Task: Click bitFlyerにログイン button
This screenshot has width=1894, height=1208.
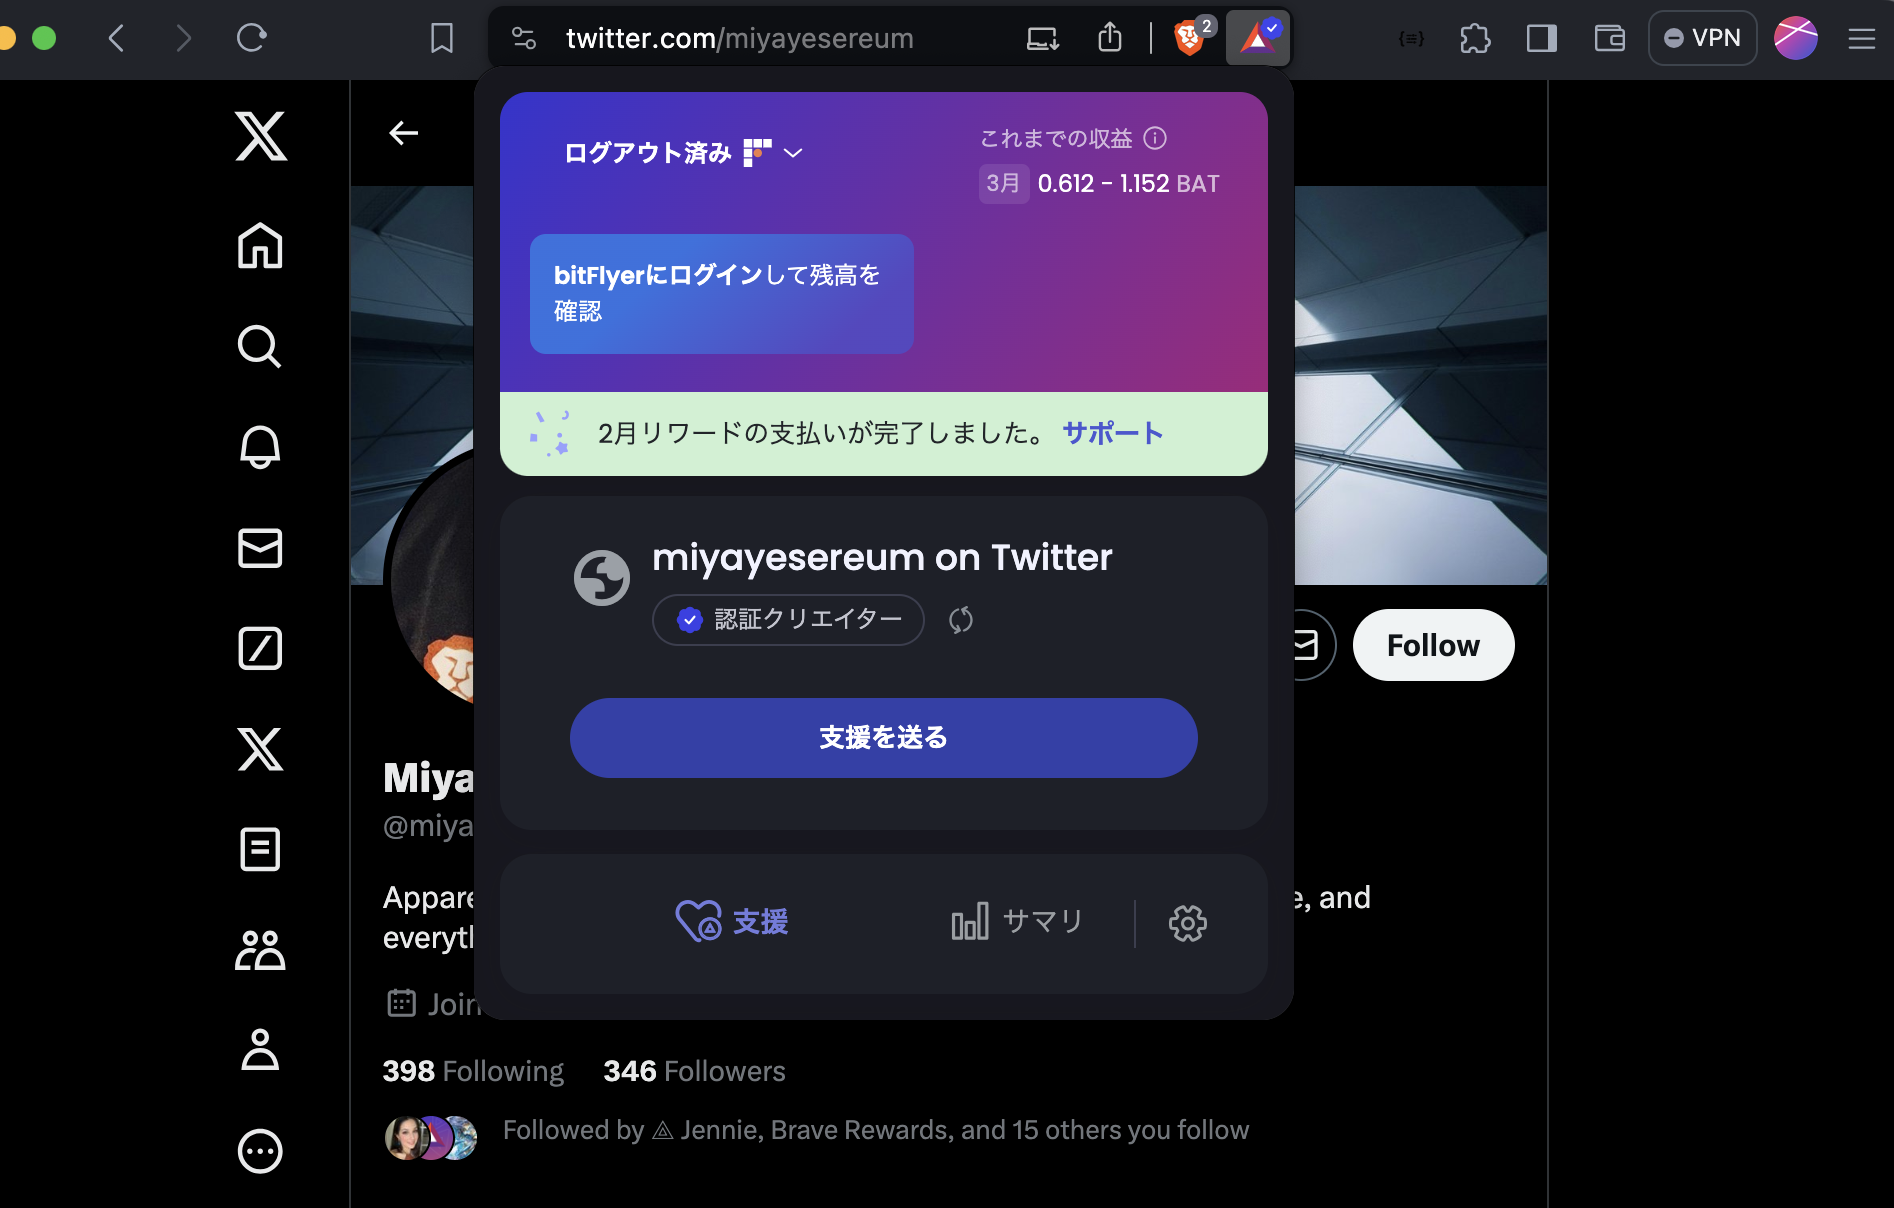Action: pos(722,294)
